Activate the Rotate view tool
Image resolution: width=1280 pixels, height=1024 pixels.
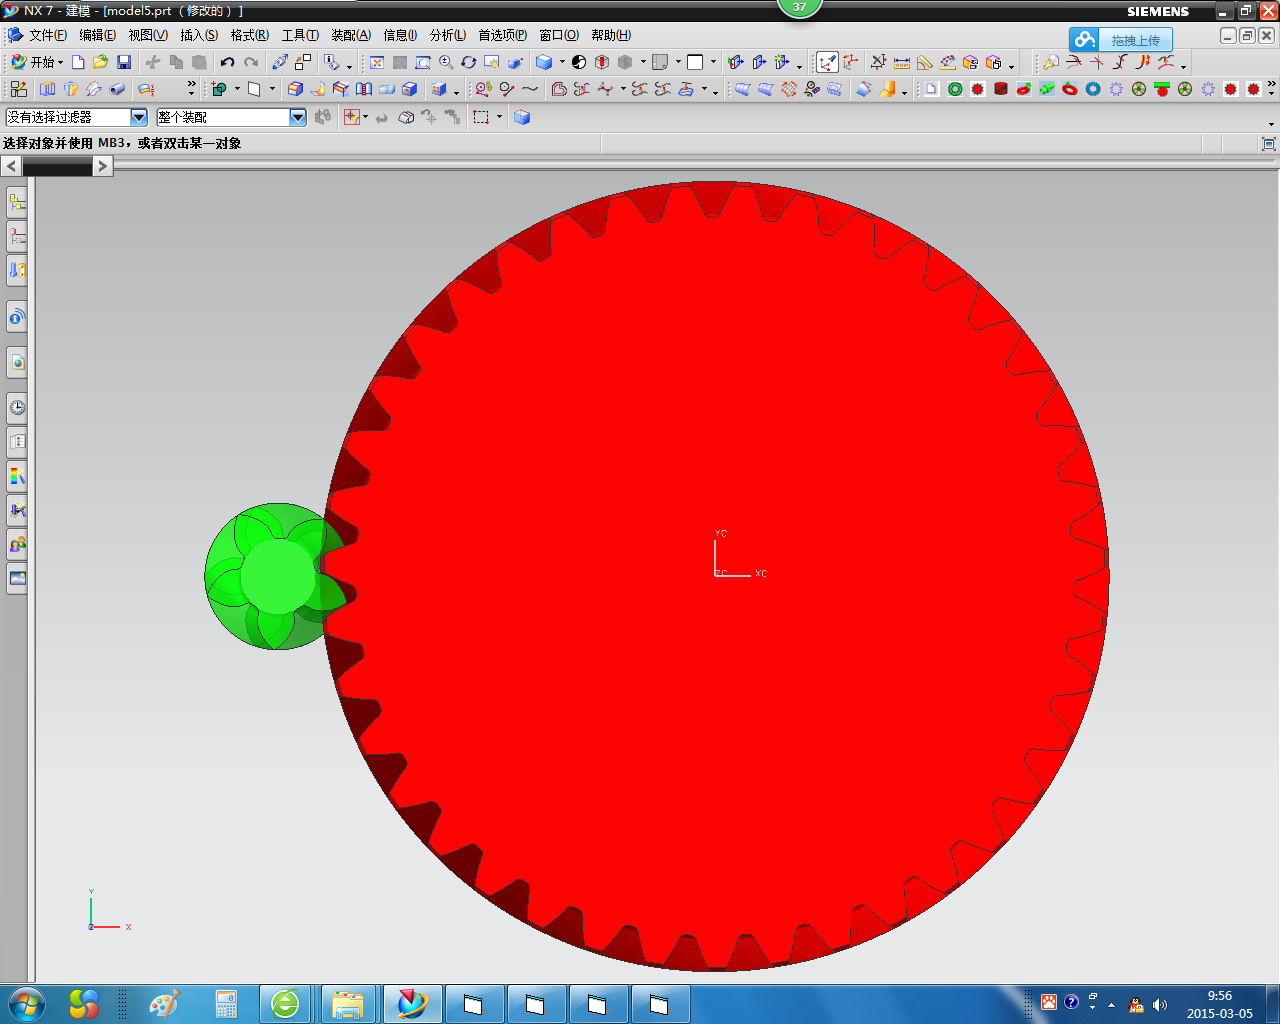tap(469, 62)
